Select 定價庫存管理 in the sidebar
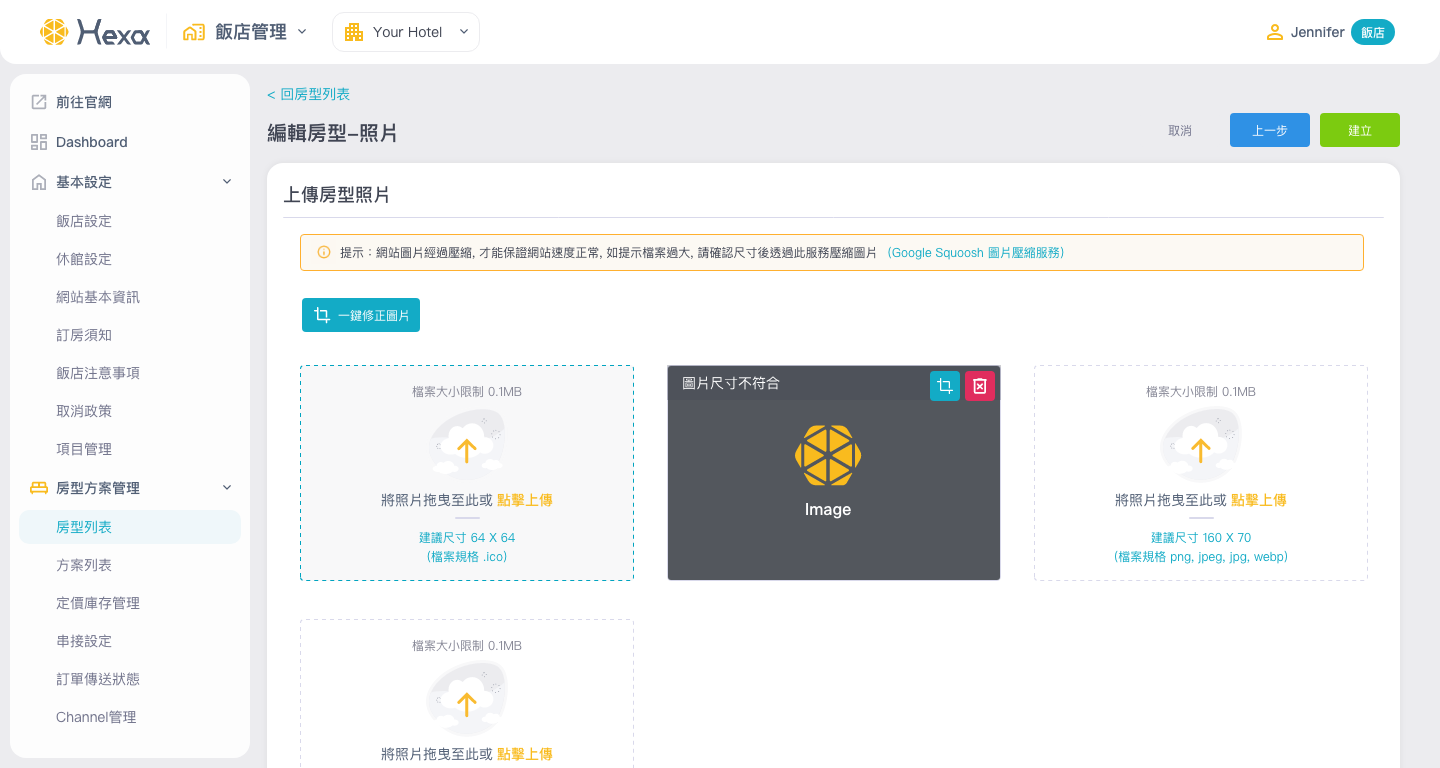Image resolution: width=1440 pixels, height=768 pixels. pos(98,603)
